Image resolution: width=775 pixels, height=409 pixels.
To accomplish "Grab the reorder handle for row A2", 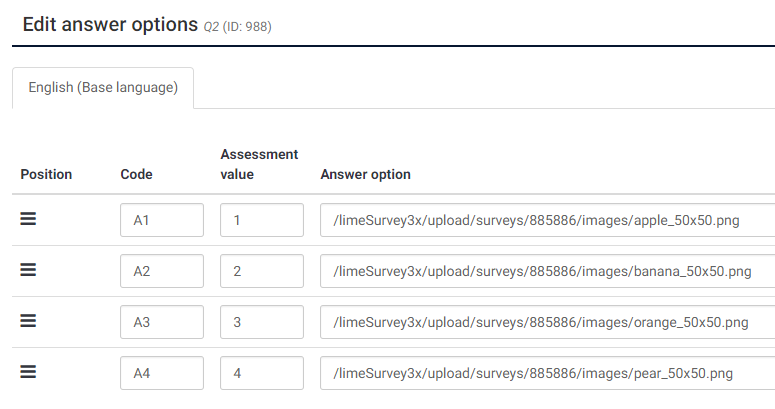I will (x=29, y=270).
